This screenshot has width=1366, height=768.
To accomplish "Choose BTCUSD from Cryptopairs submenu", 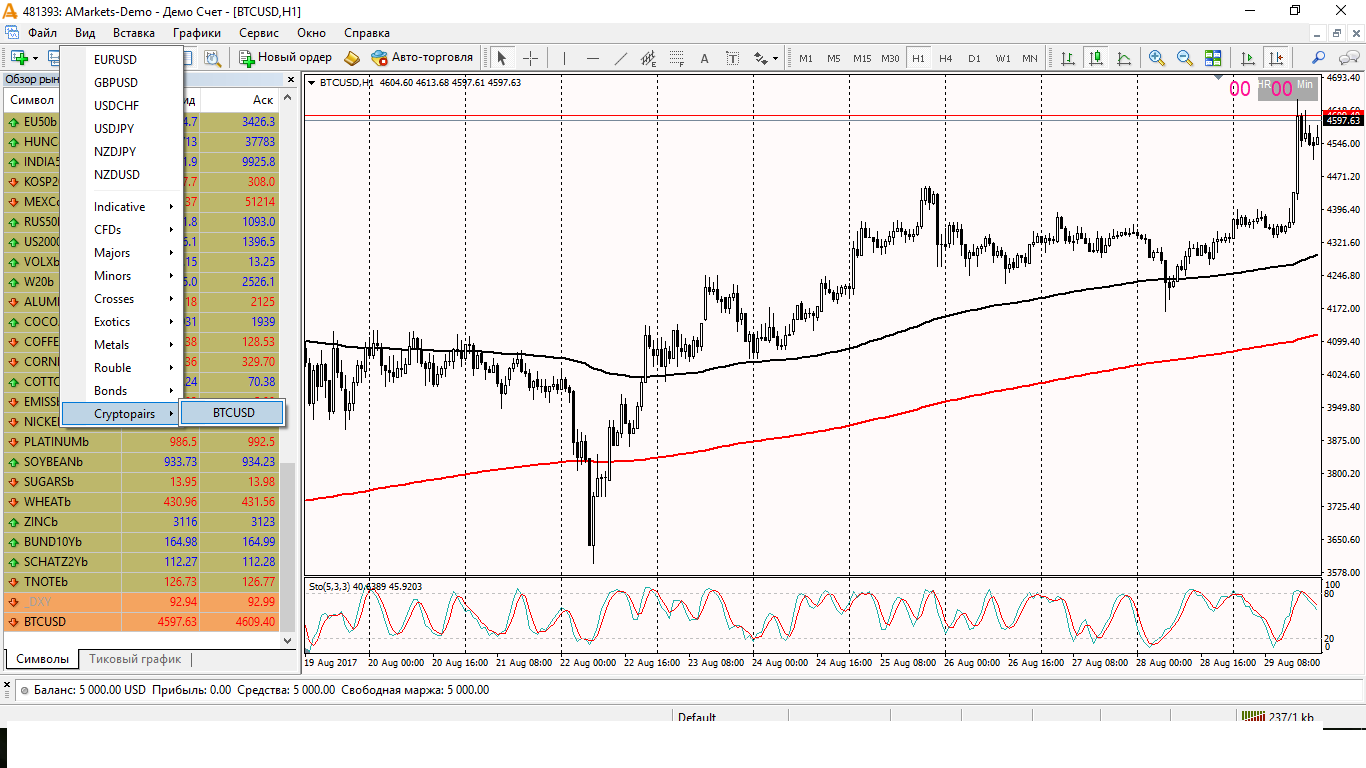I will [233, 413].
